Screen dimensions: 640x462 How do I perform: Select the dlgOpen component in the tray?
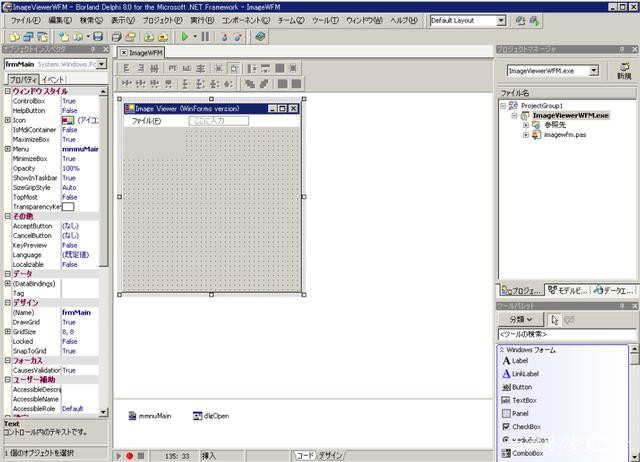pos(211,416)
